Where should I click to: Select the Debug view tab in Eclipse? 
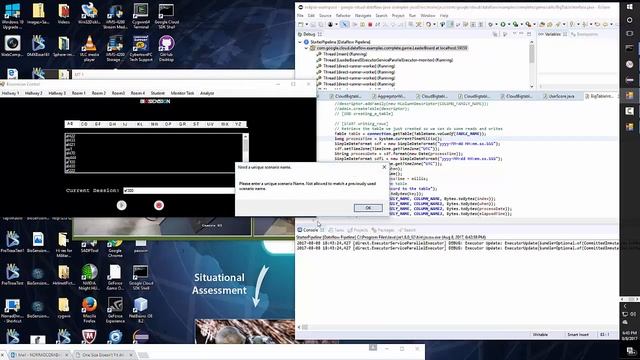pyautogui.click(x=310, y=34)
